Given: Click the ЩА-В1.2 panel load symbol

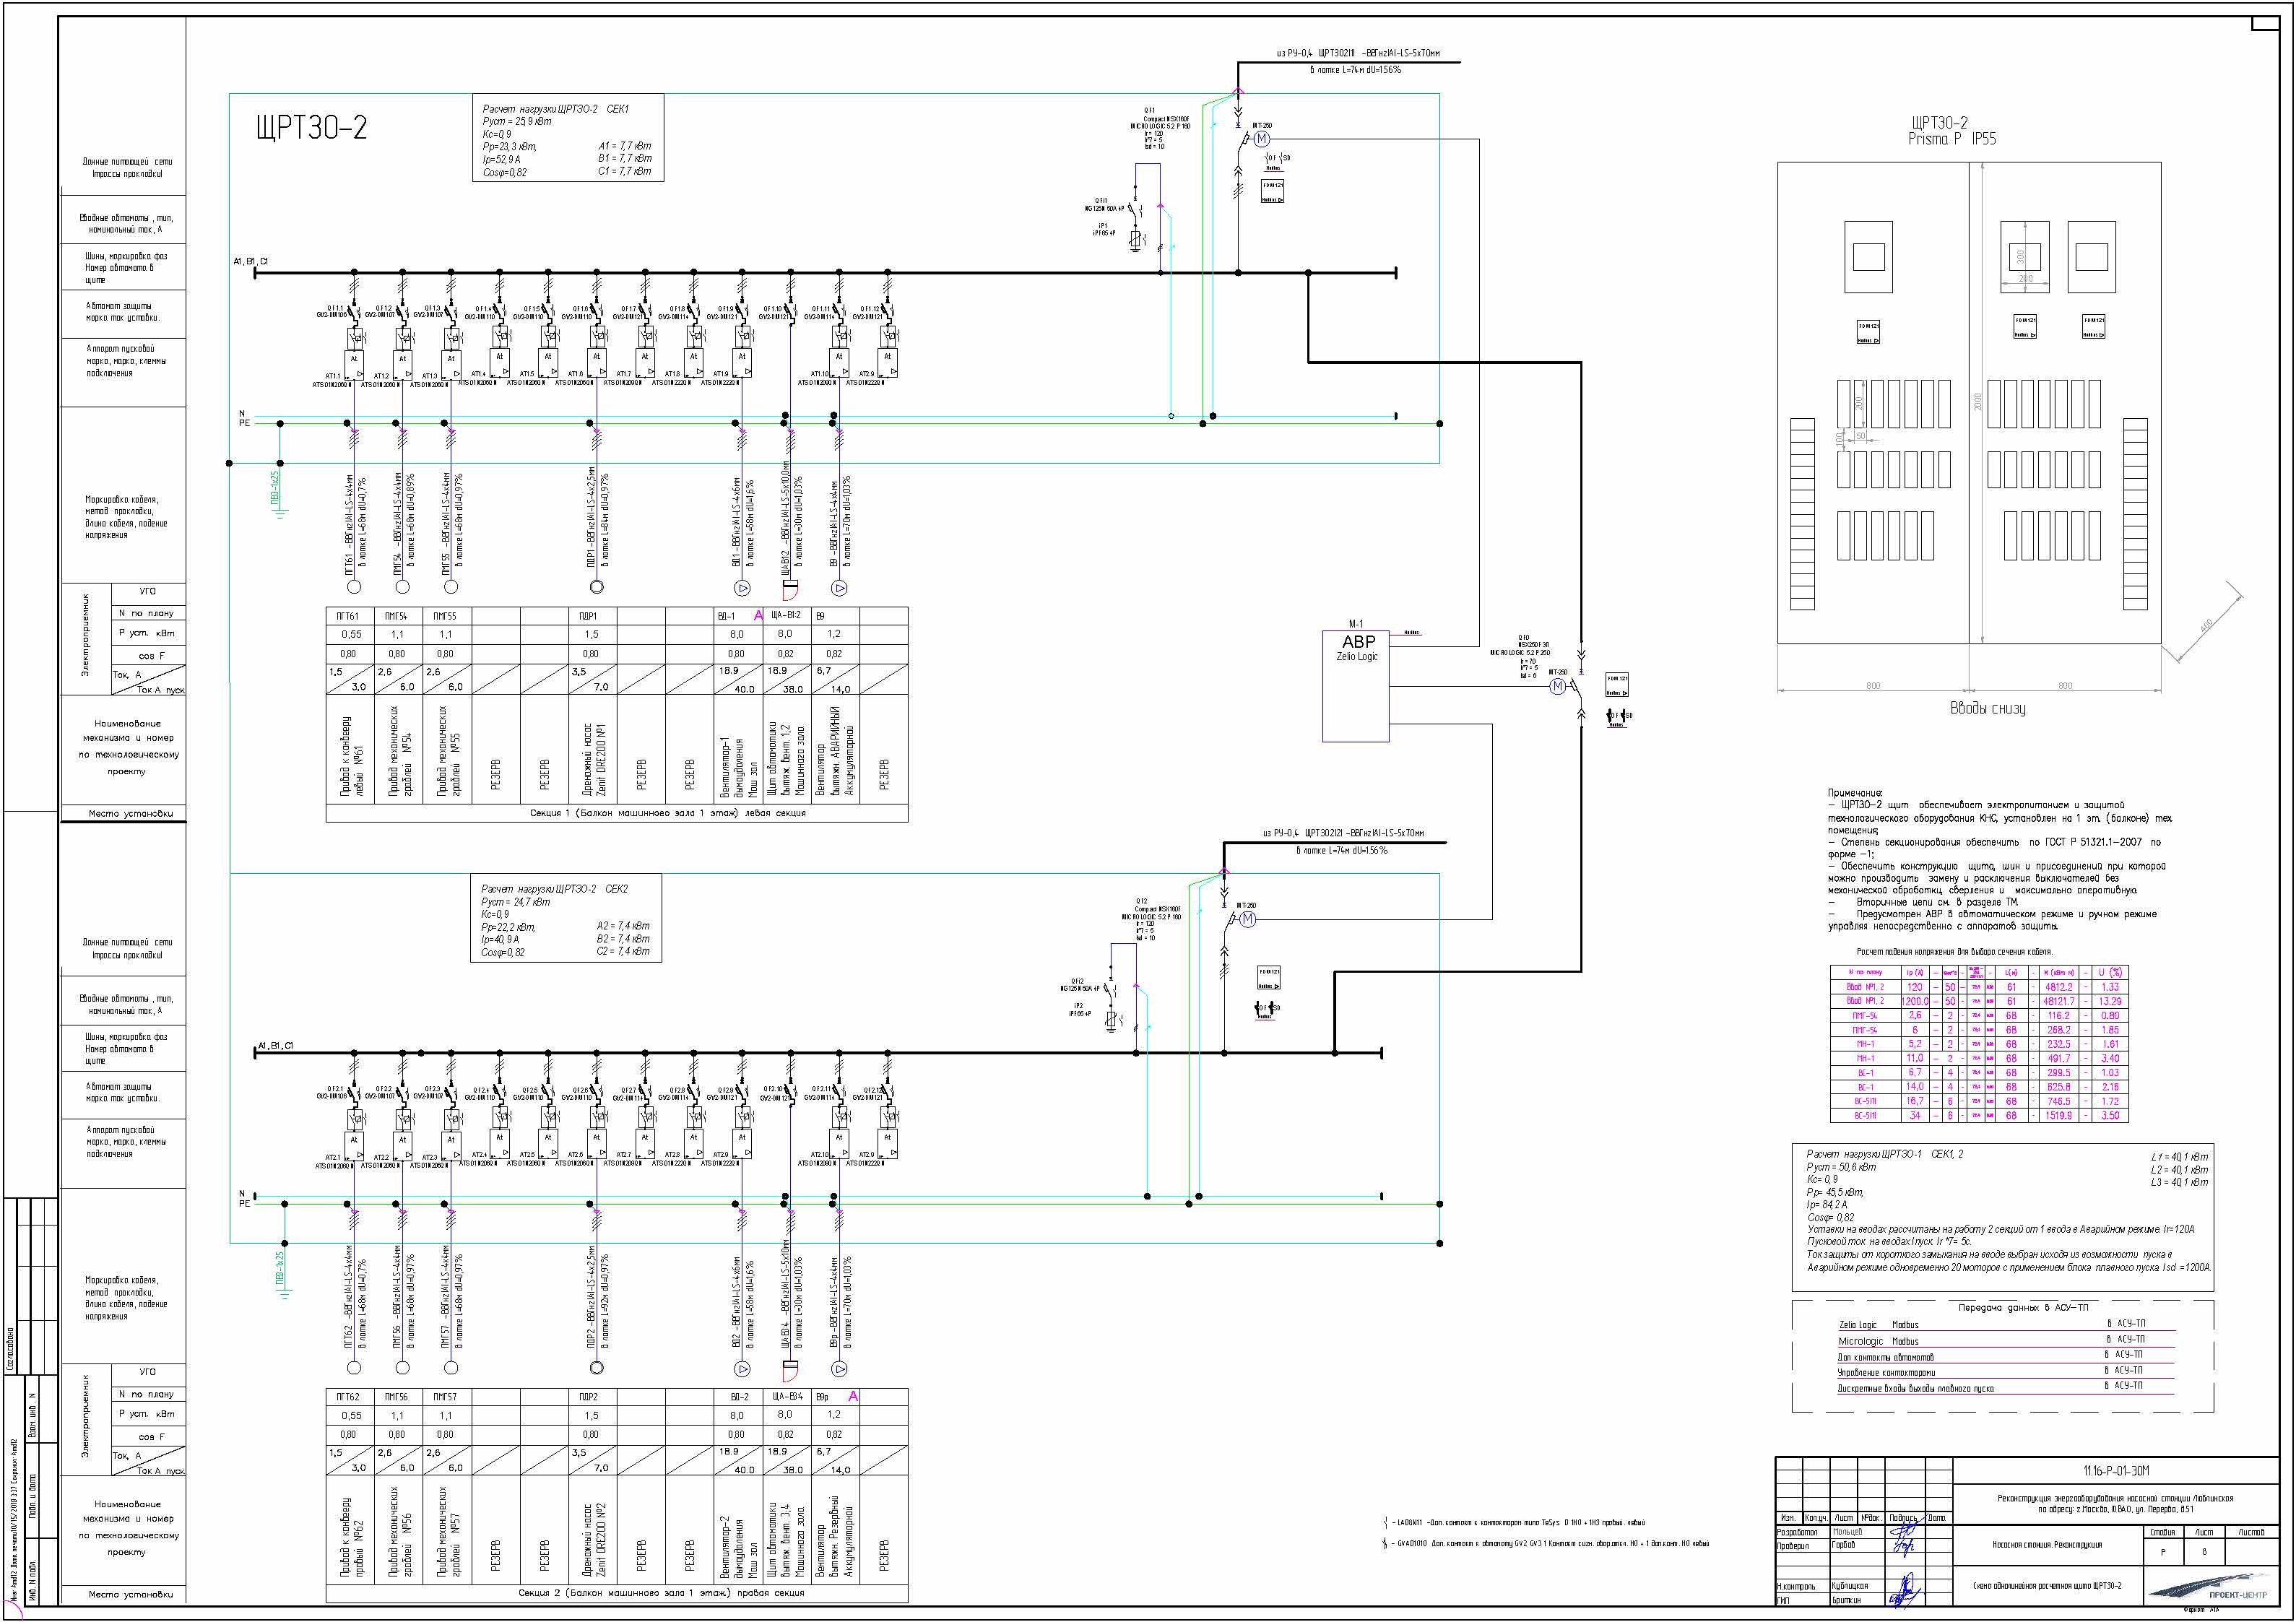Looking at the screenshot, I should tap(790, 587).
